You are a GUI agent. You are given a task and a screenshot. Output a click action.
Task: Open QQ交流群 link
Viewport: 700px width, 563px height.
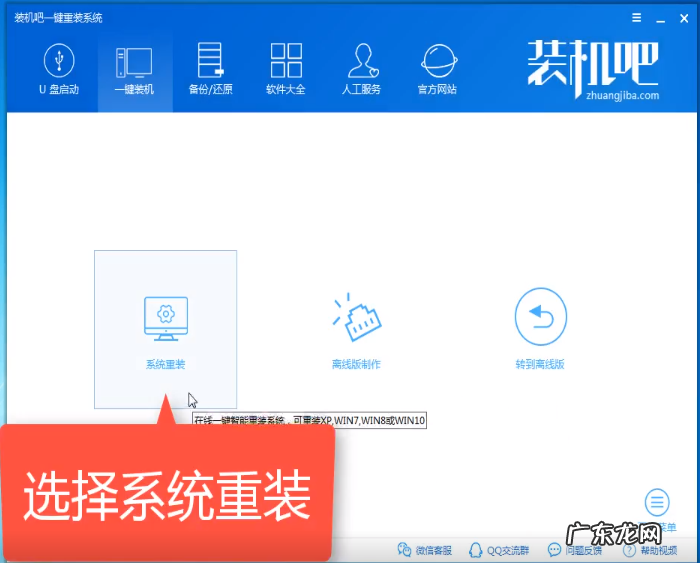(x=499, y=550)
